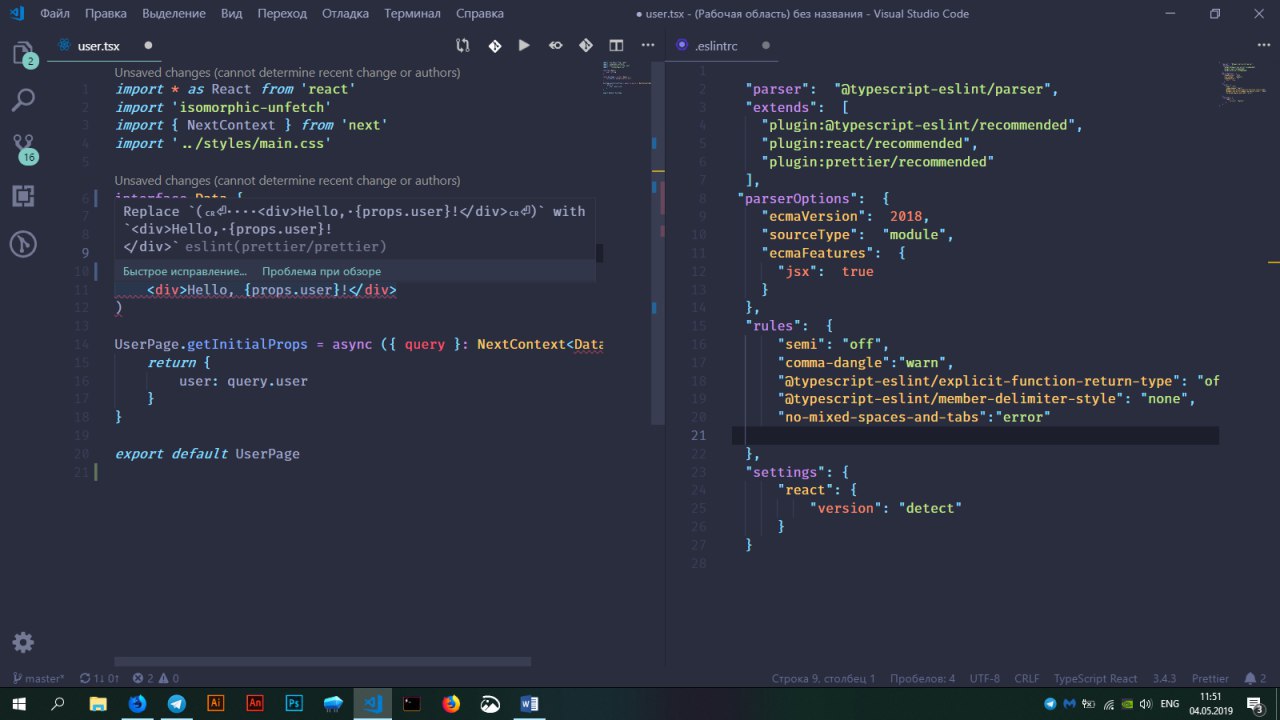This screenshot has height=720, width=1280.
Task: Click the second git diamond icon before split editor
Action: point(586,45)
